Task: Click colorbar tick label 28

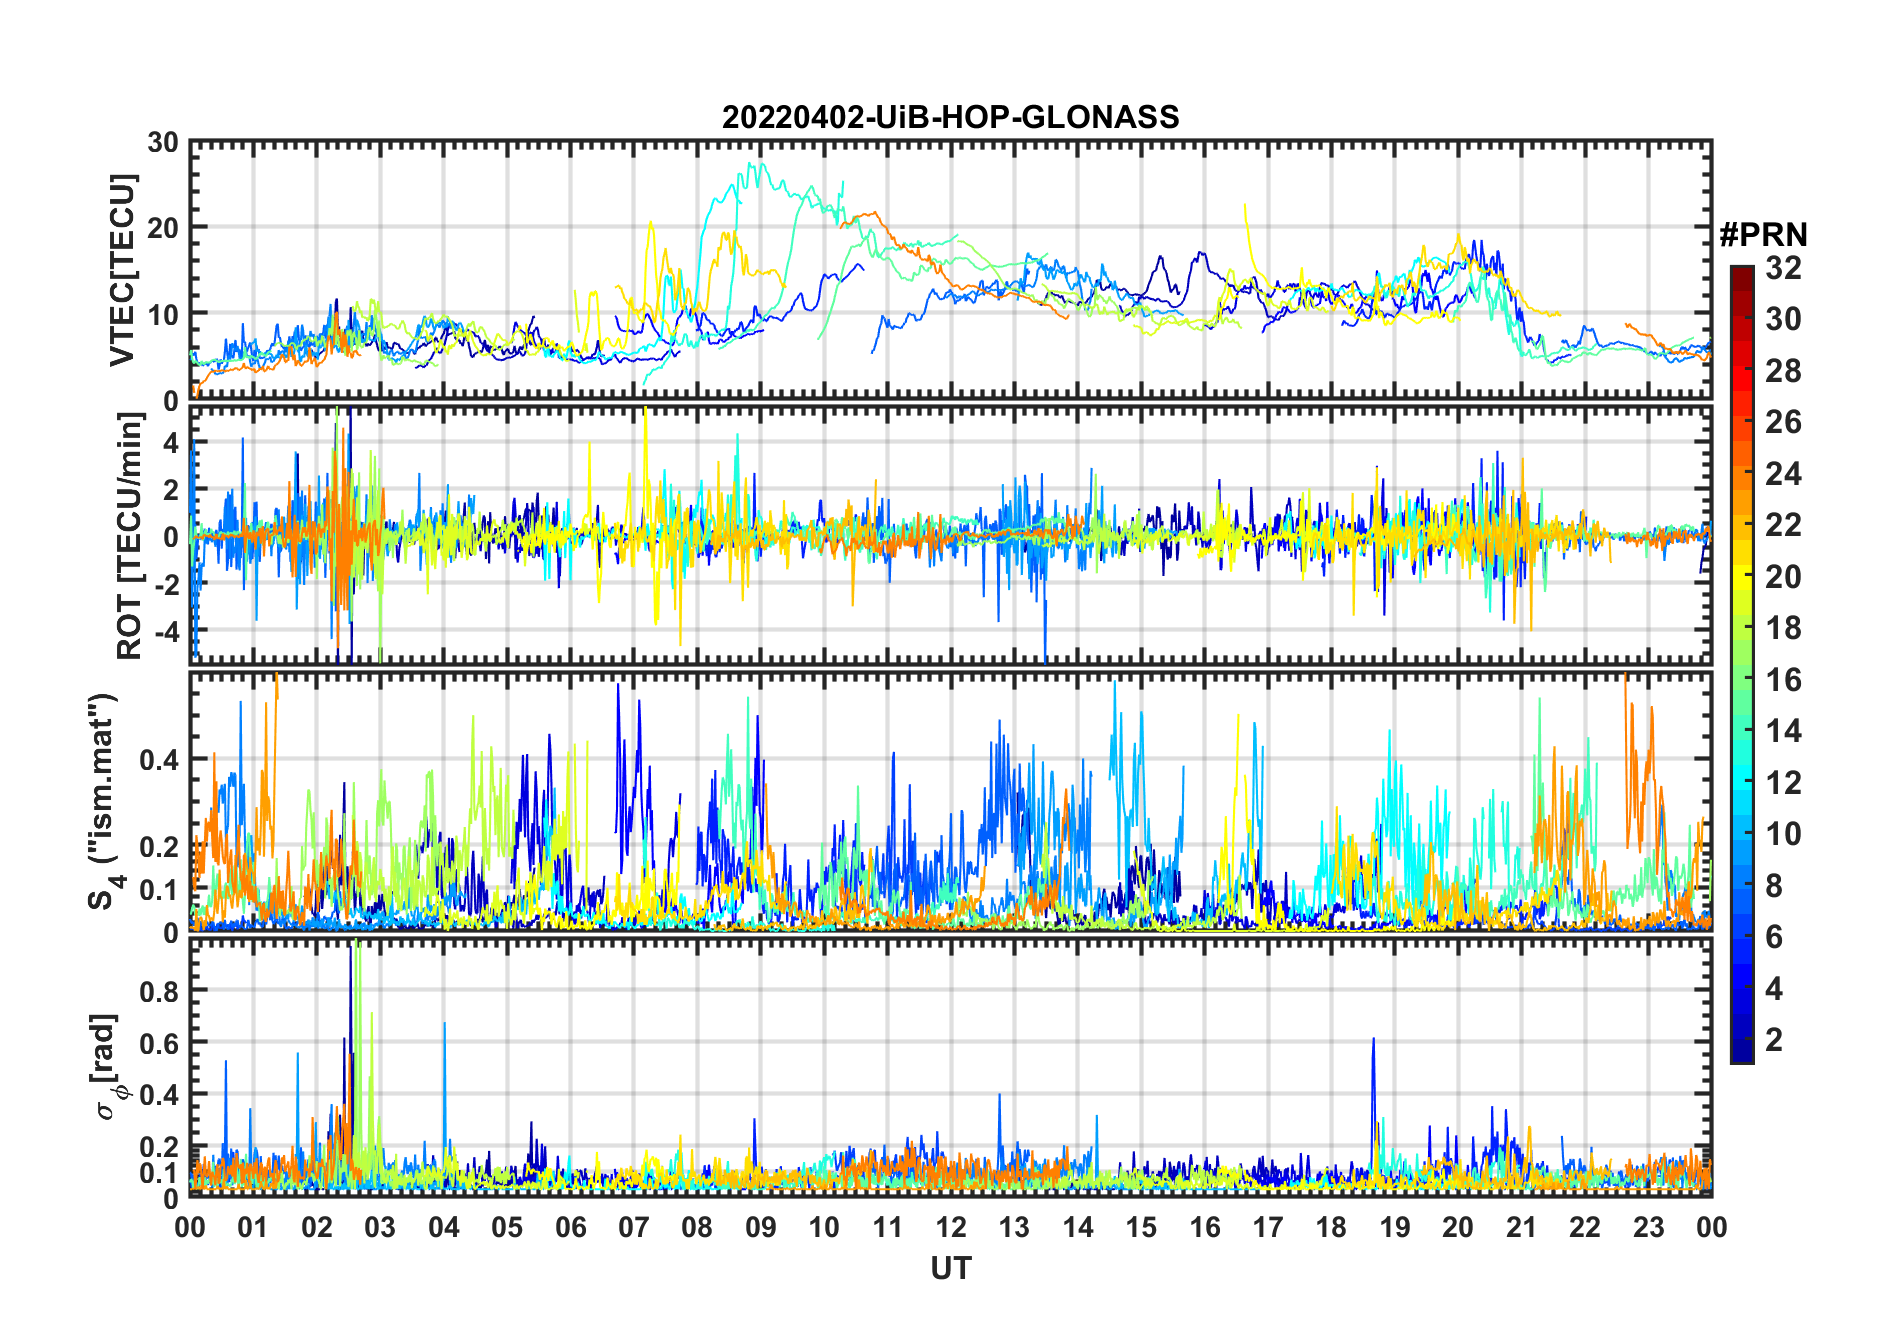Action: pyautogui.click(x=1783, y=370)
